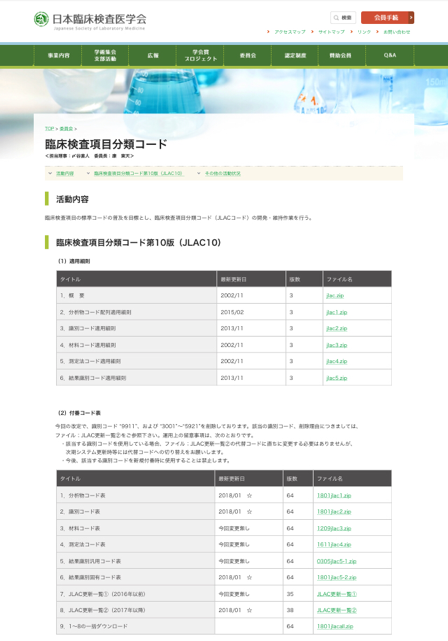Open the Q&A navigation menu
Viewport: 448px width, 641px height.
390,55
